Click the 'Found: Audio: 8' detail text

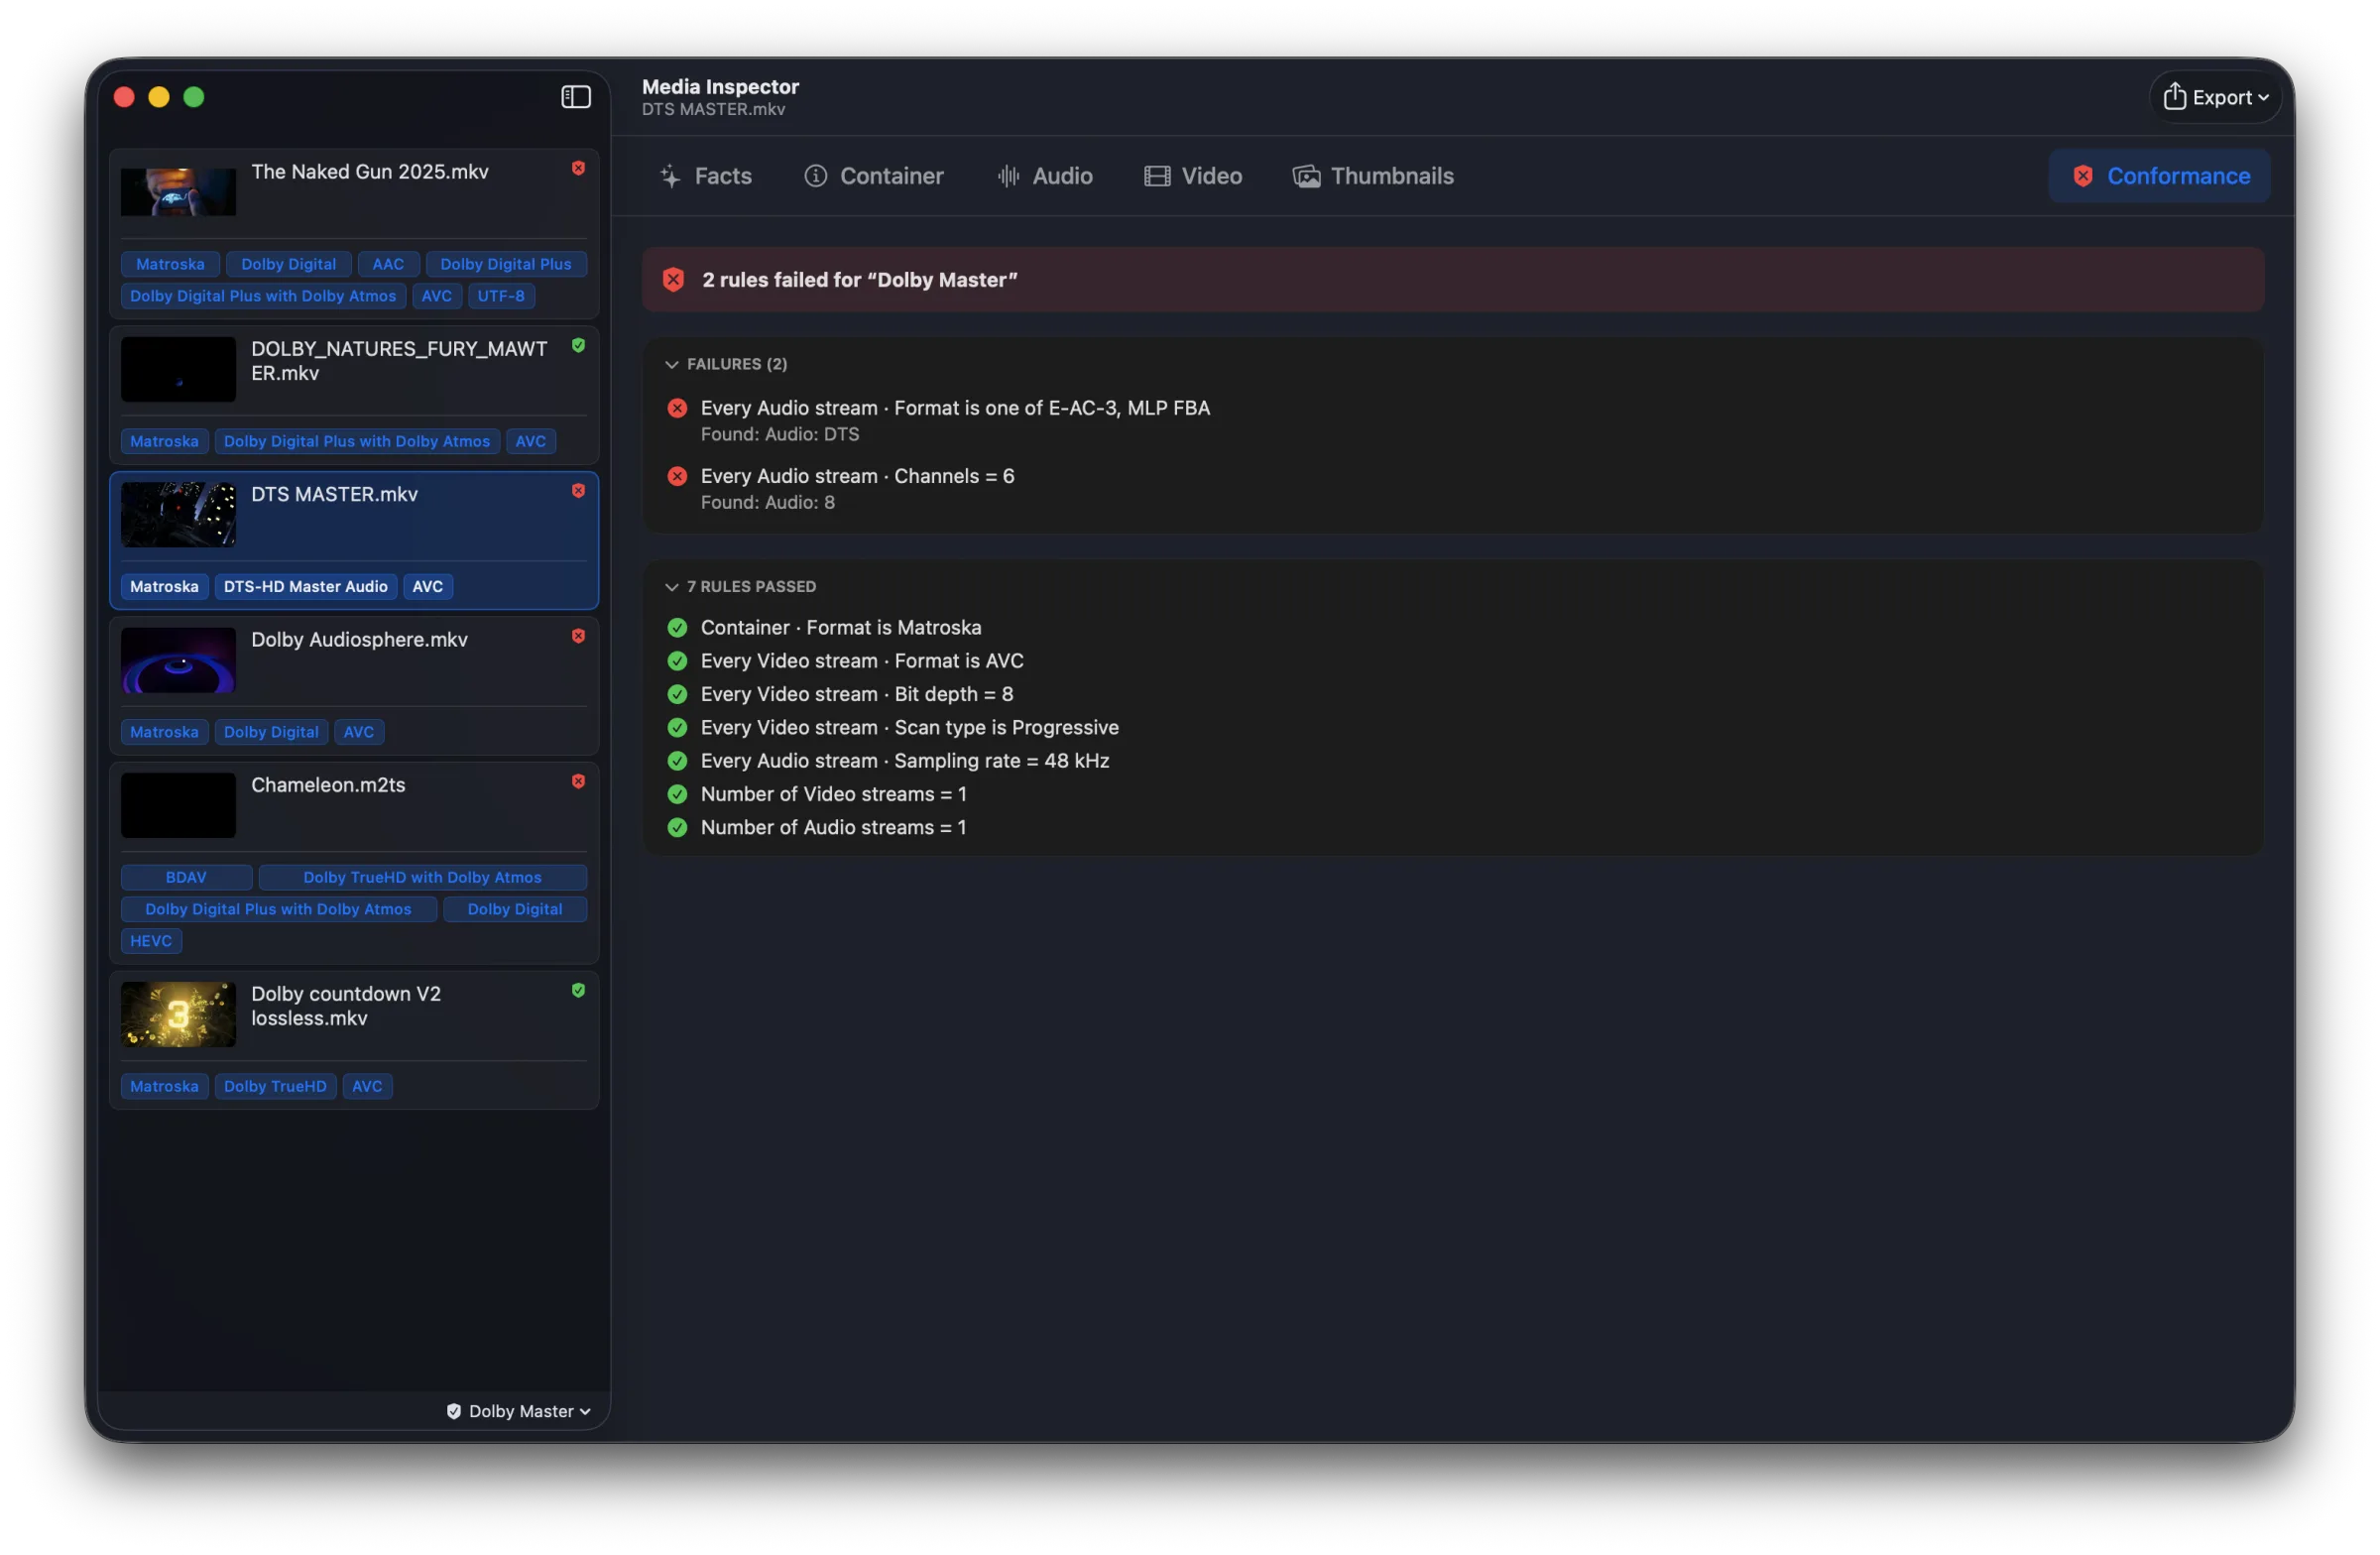click(767, 502)
